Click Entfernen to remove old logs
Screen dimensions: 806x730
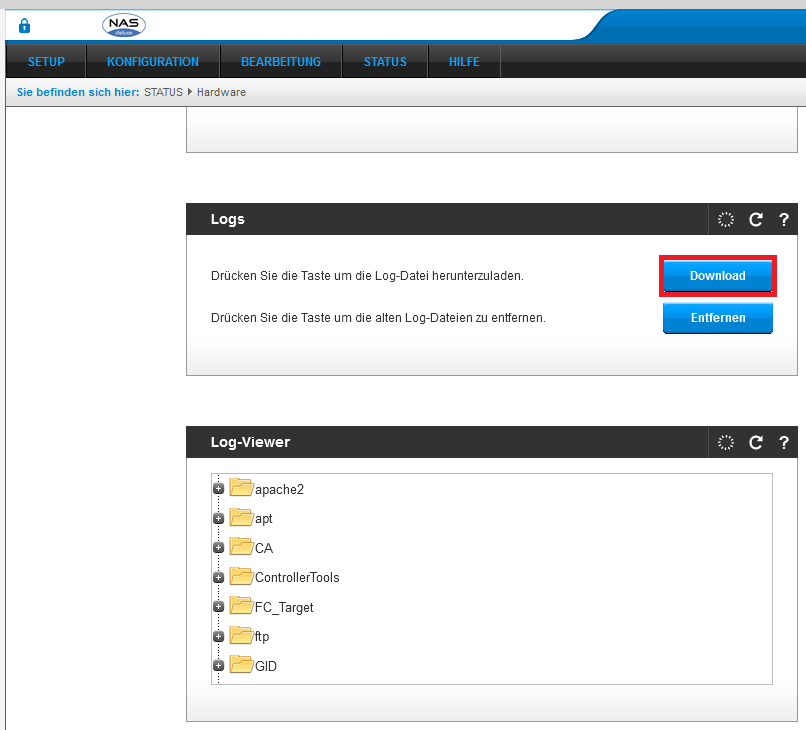(x=717, y=318)
